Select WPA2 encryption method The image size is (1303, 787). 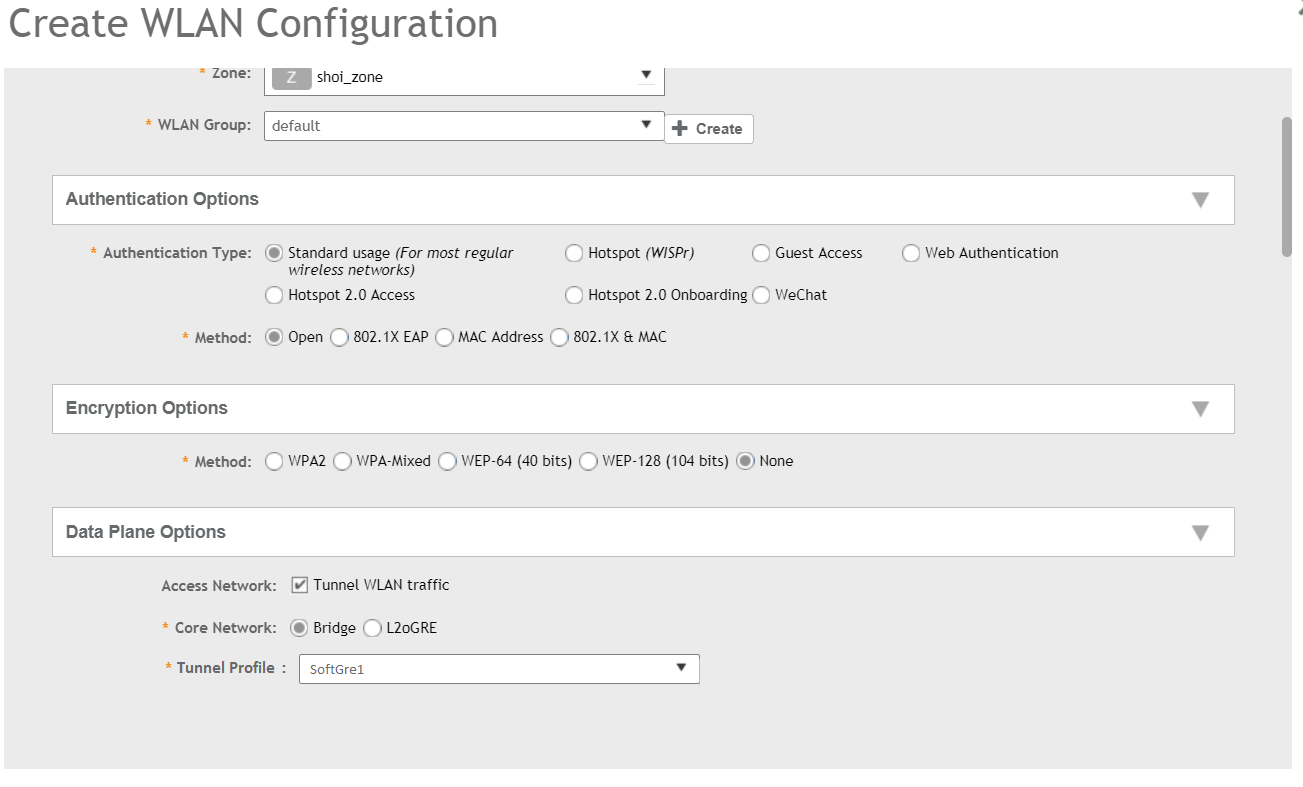point(274,462)
